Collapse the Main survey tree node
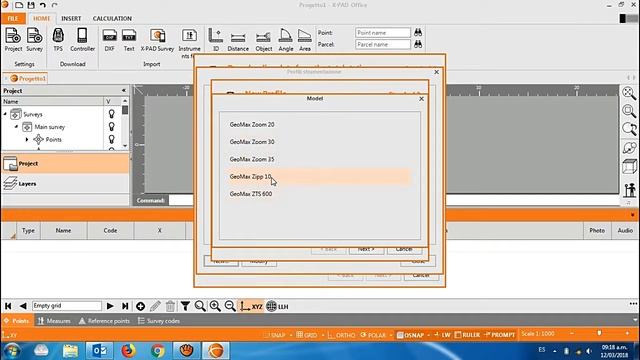The height and width of the screenshot is (360, 640). (16, 127)
